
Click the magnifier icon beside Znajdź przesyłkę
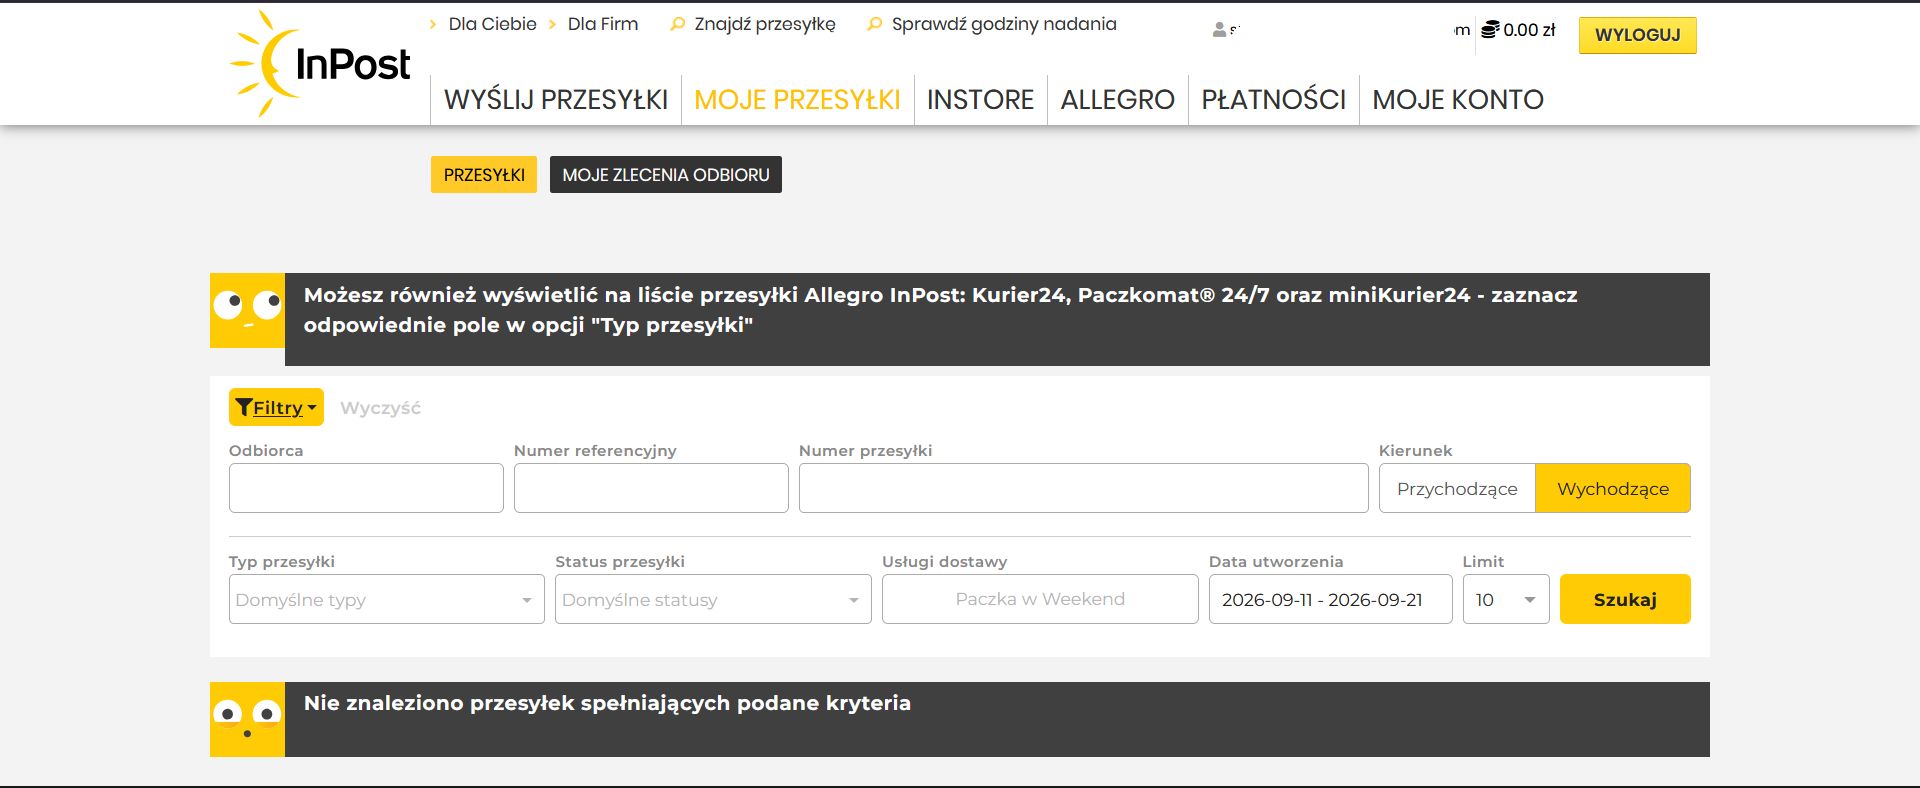coord(677,24)
